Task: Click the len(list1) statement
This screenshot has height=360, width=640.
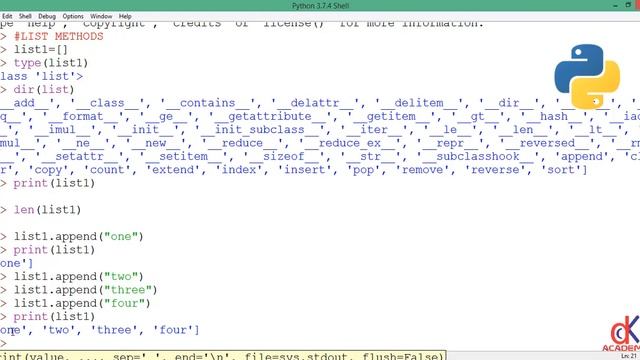Action: [47, 210]
